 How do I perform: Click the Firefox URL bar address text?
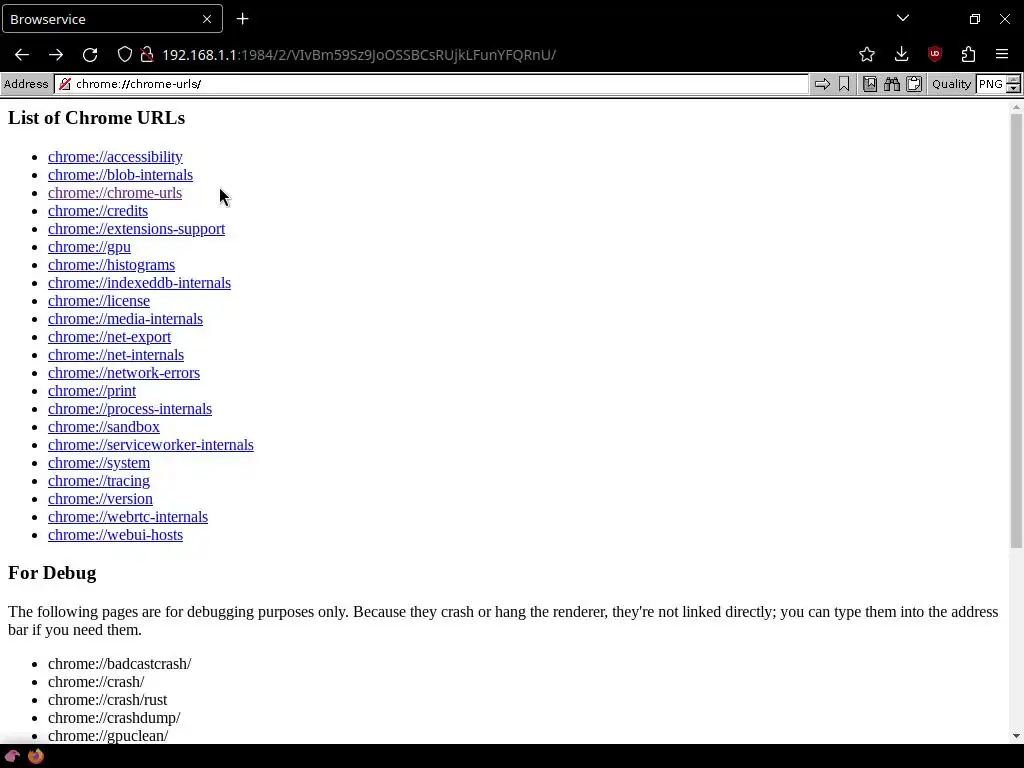click(x=359, y=55)
